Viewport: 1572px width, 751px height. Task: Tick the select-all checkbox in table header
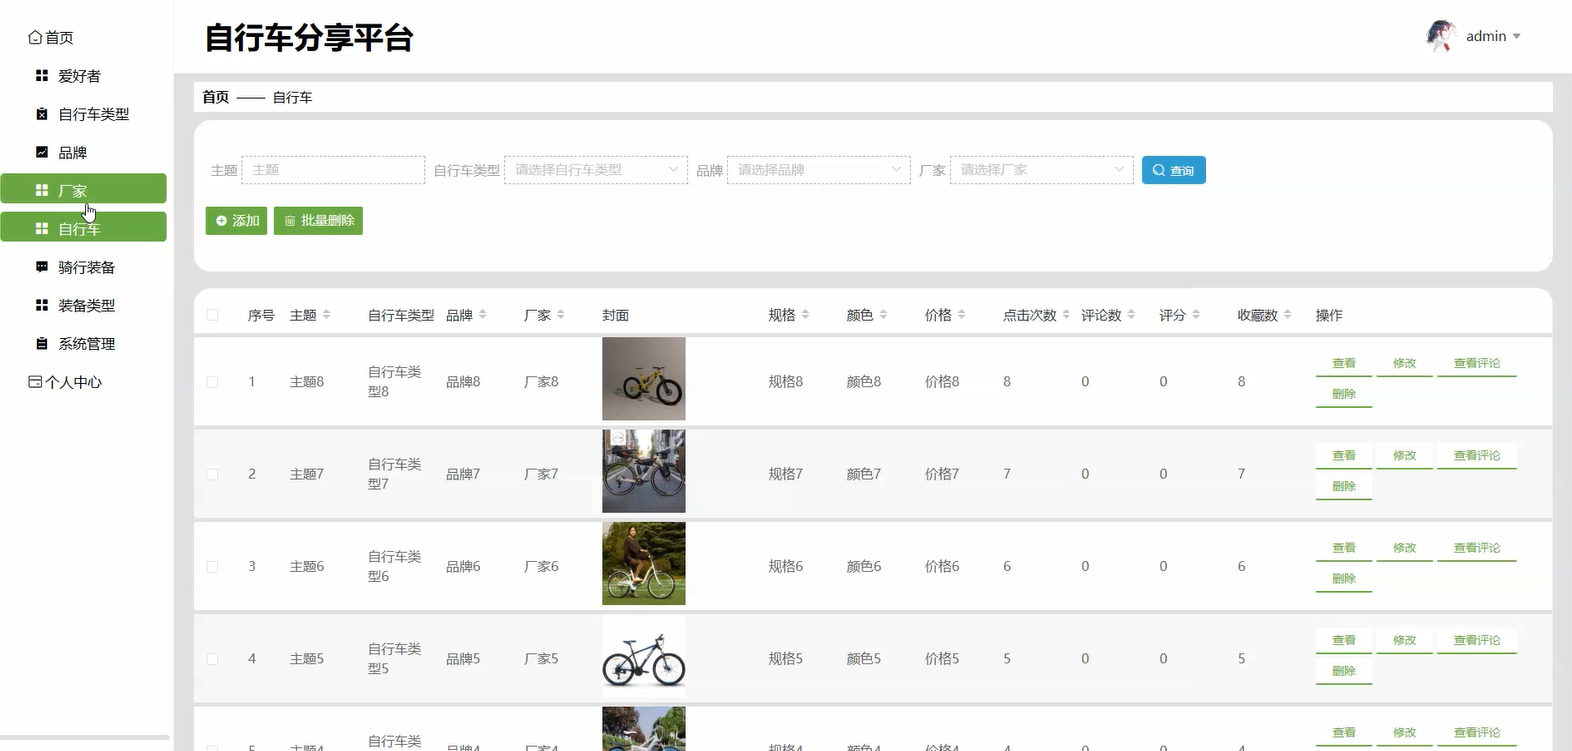(x=212, y=315)
